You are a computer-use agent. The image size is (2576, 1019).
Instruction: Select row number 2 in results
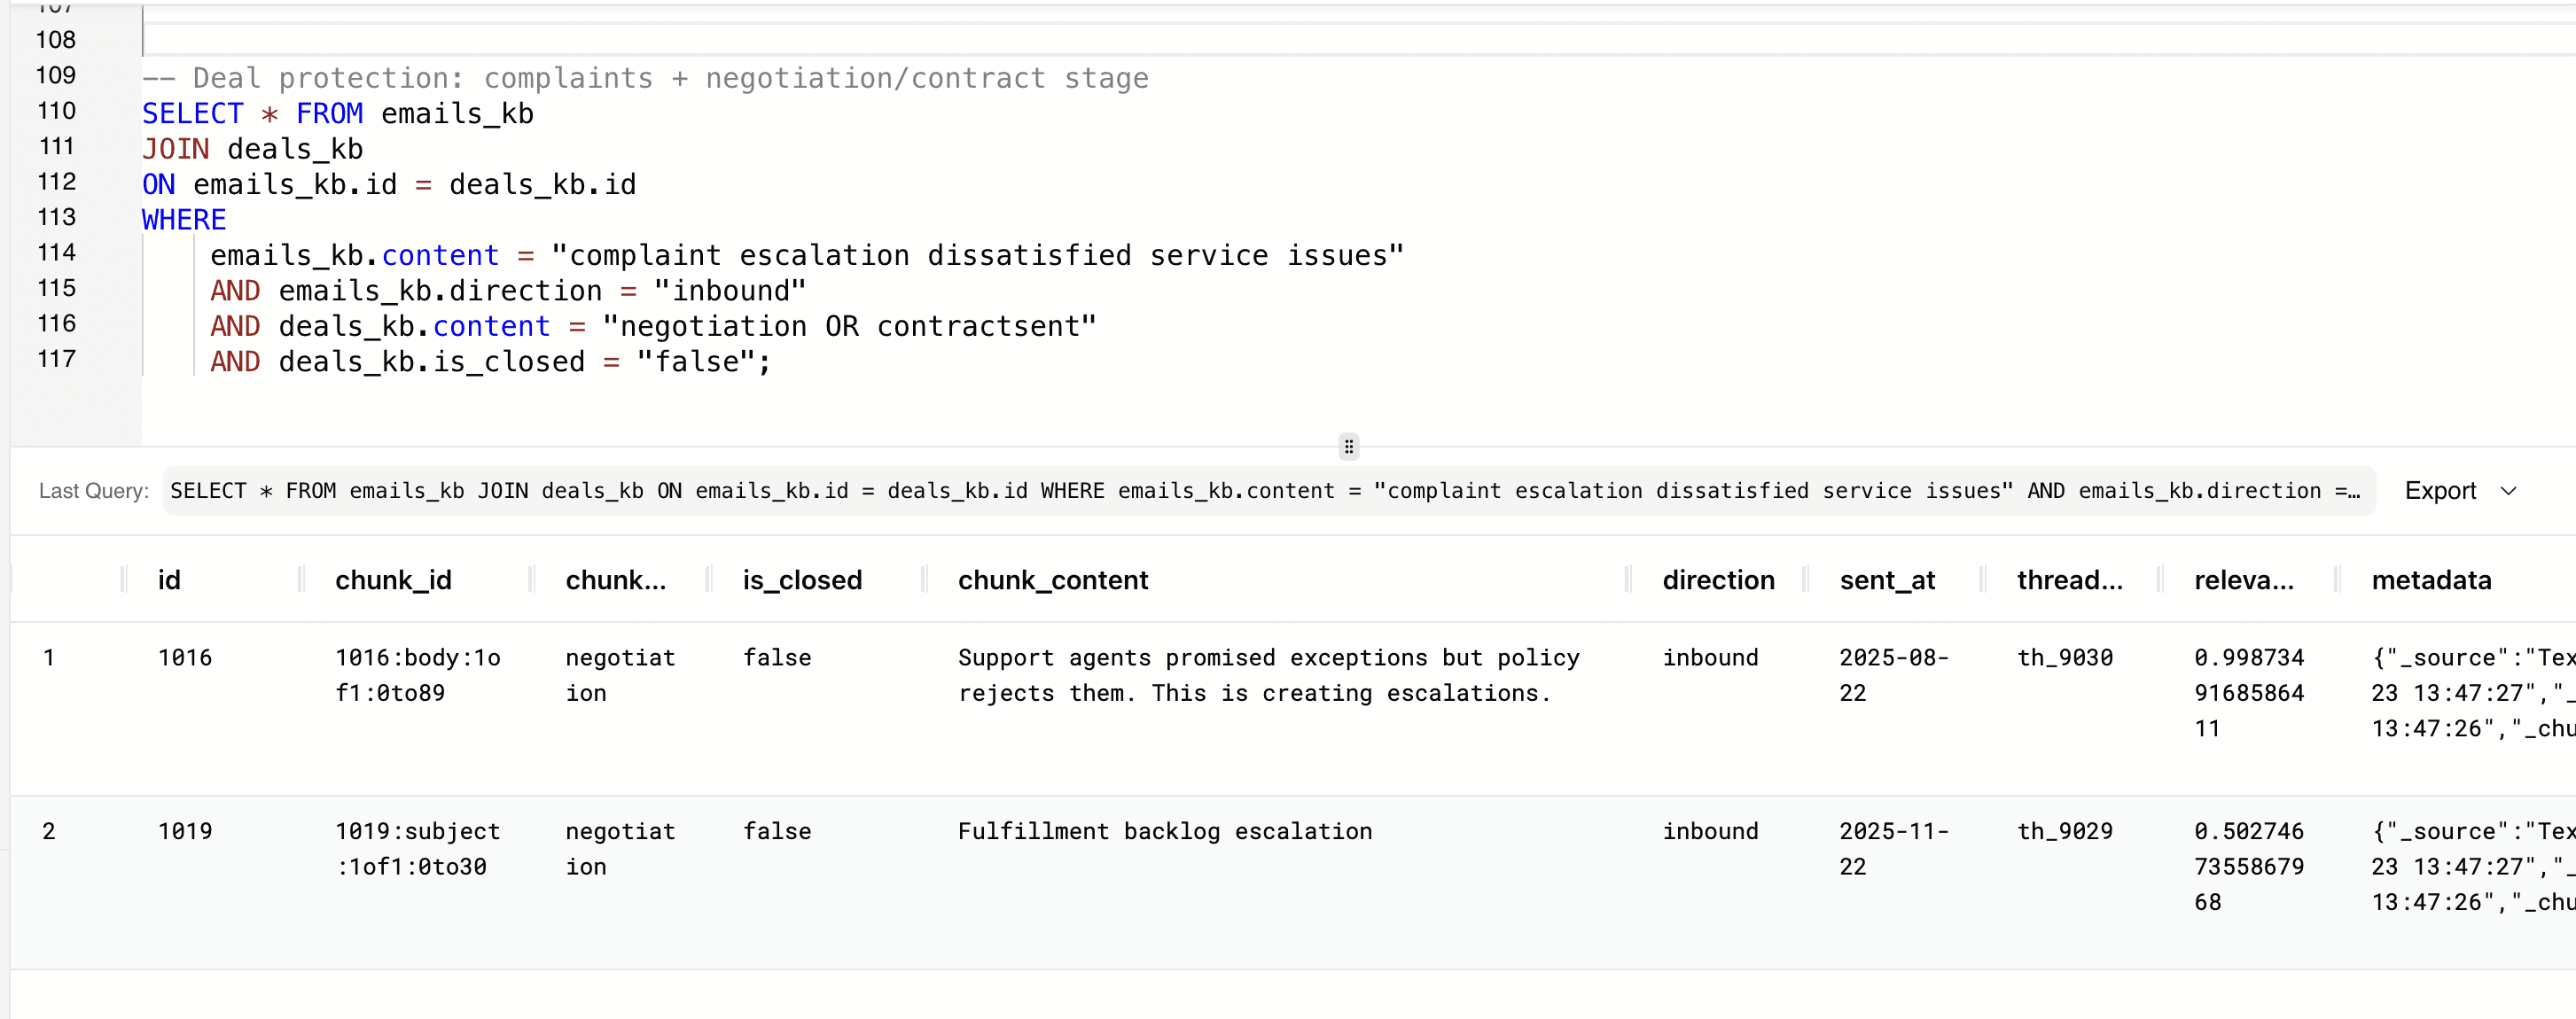click(48, 831)
